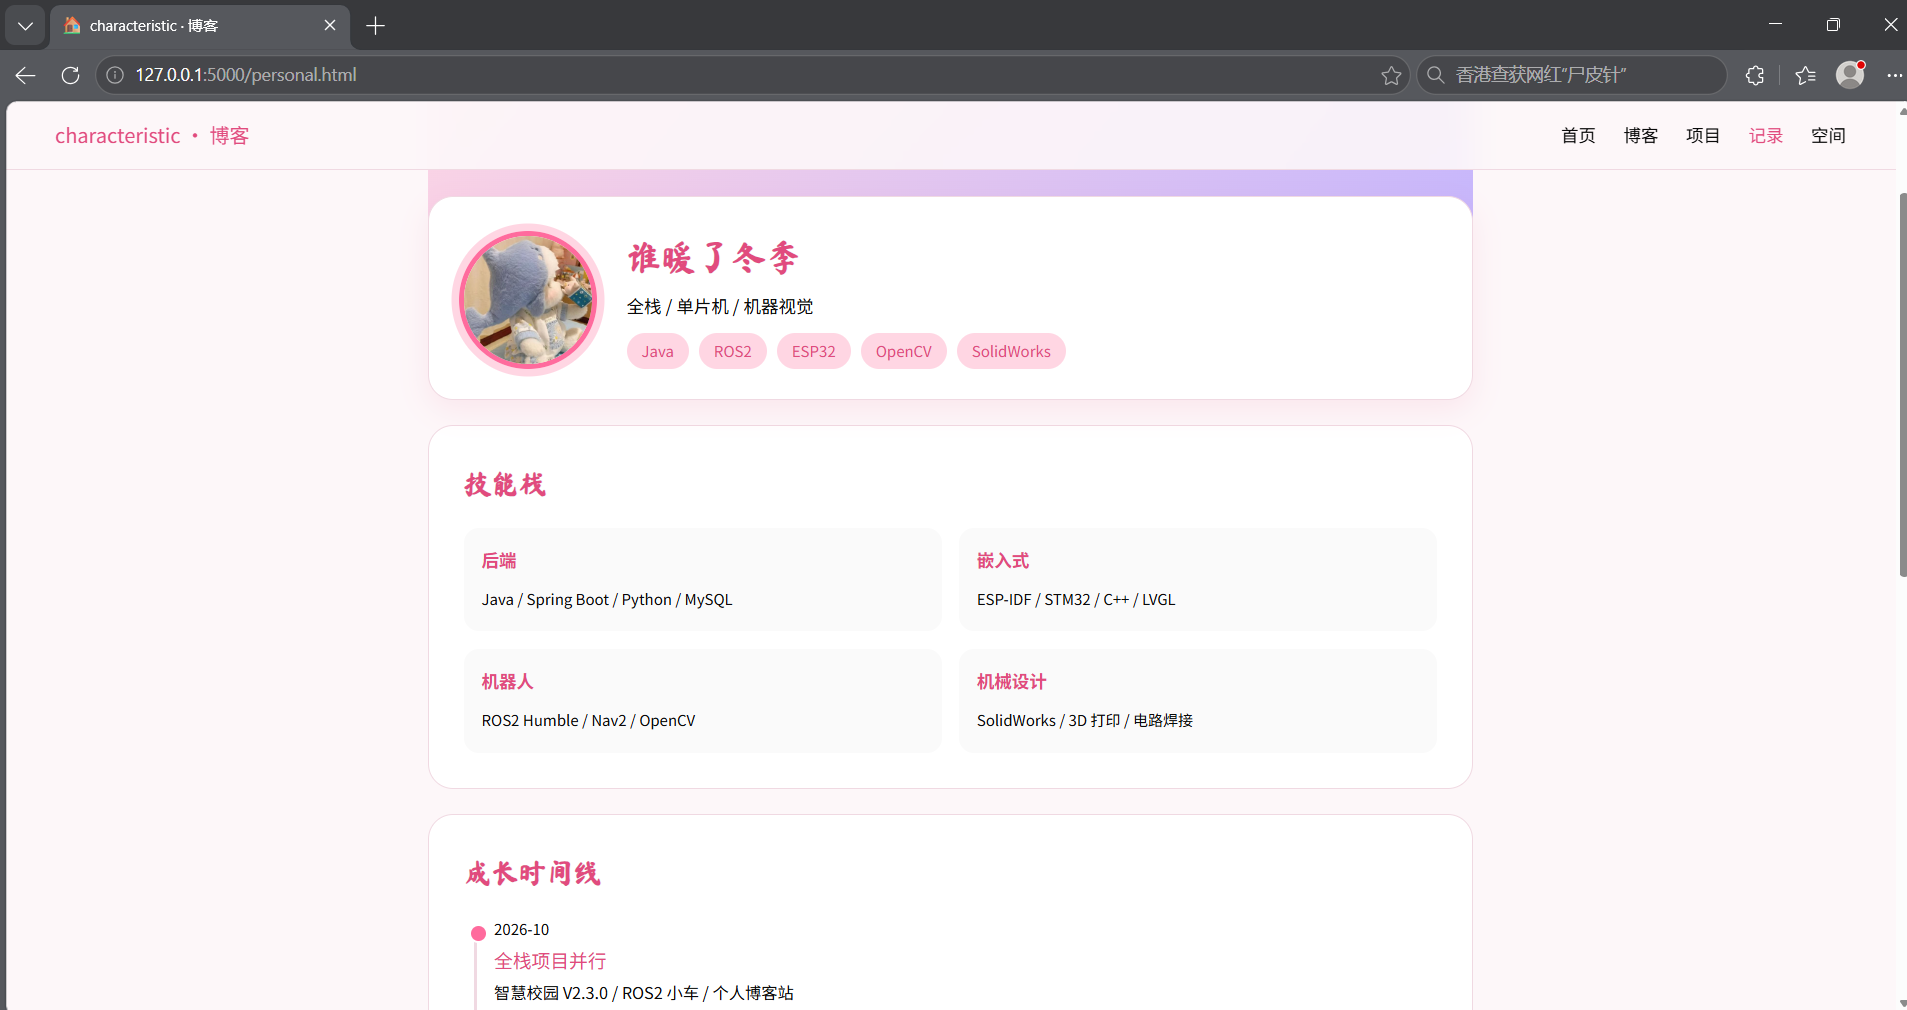1907x1010 pixels.
Task: Click the 成长时间线 section heading
Action: pyautogui.click(x=532, y=873)
